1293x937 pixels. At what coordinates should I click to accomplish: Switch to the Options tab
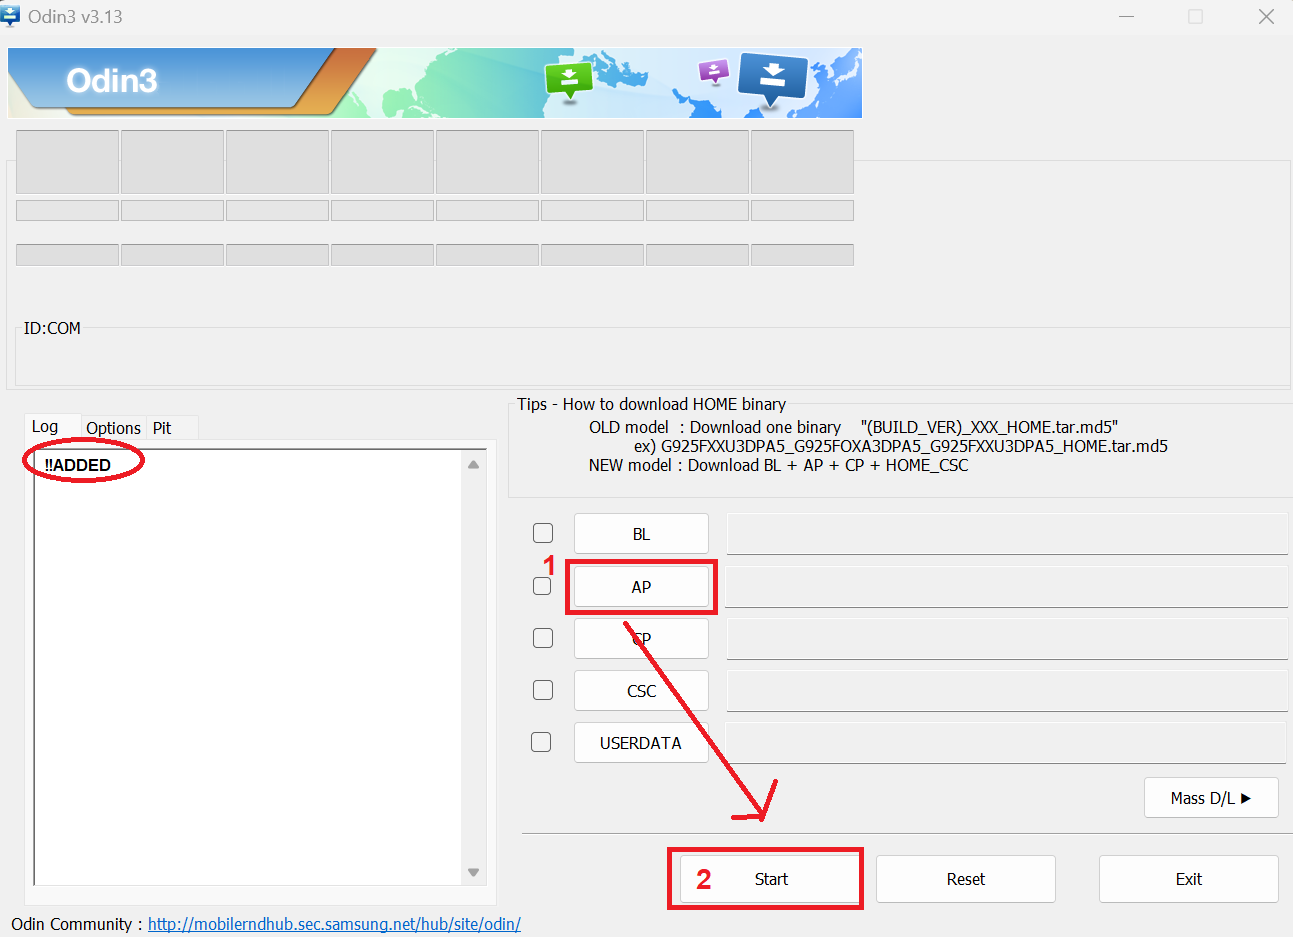pos(113,428)
